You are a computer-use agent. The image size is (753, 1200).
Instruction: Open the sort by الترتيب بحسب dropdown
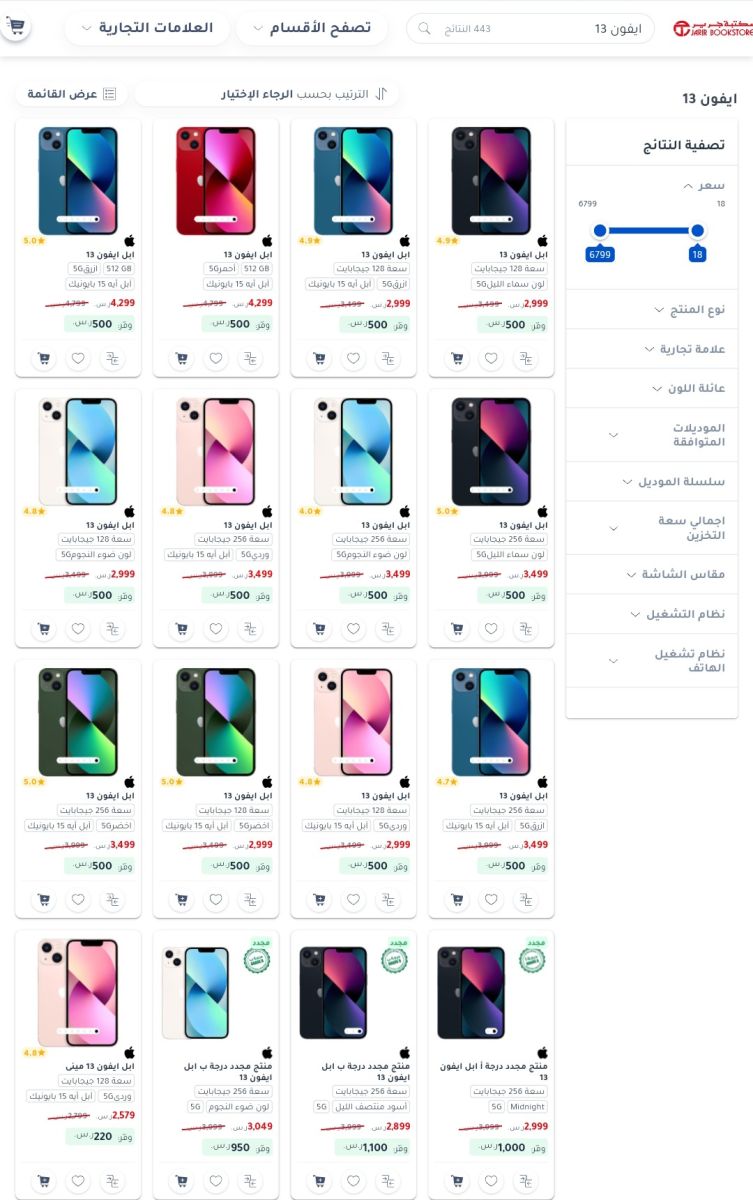tap(267, 94)
